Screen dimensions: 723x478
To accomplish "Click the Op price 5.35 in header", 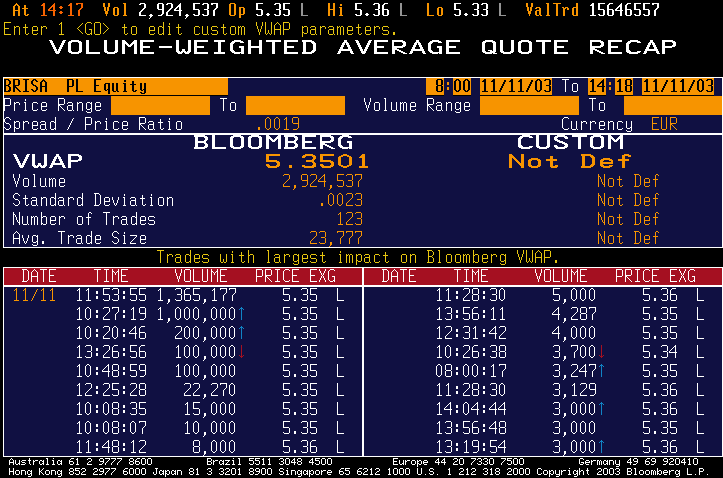I will (x=273, y=10).
